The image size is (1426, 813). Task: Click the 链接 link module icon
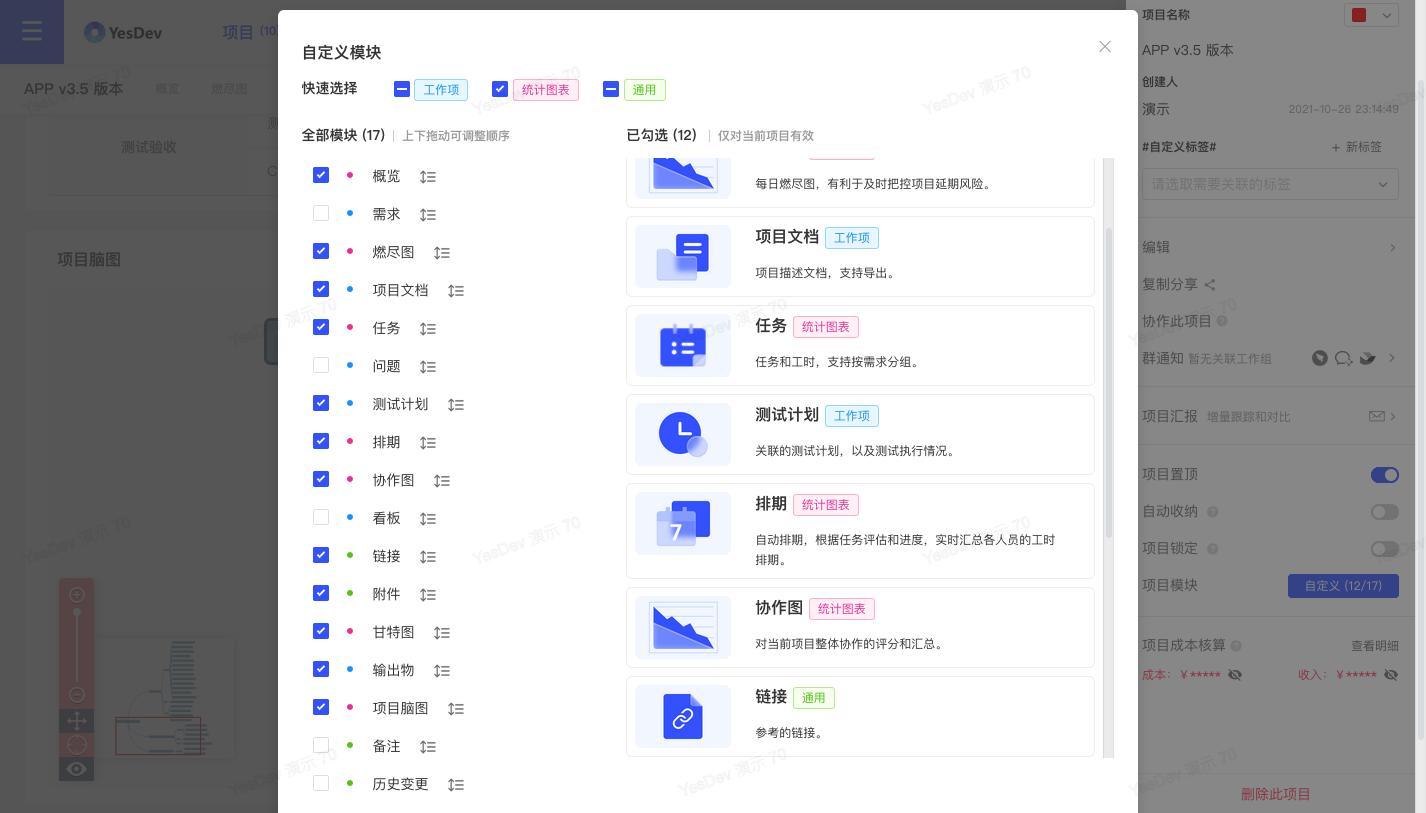tap(683, 716)
